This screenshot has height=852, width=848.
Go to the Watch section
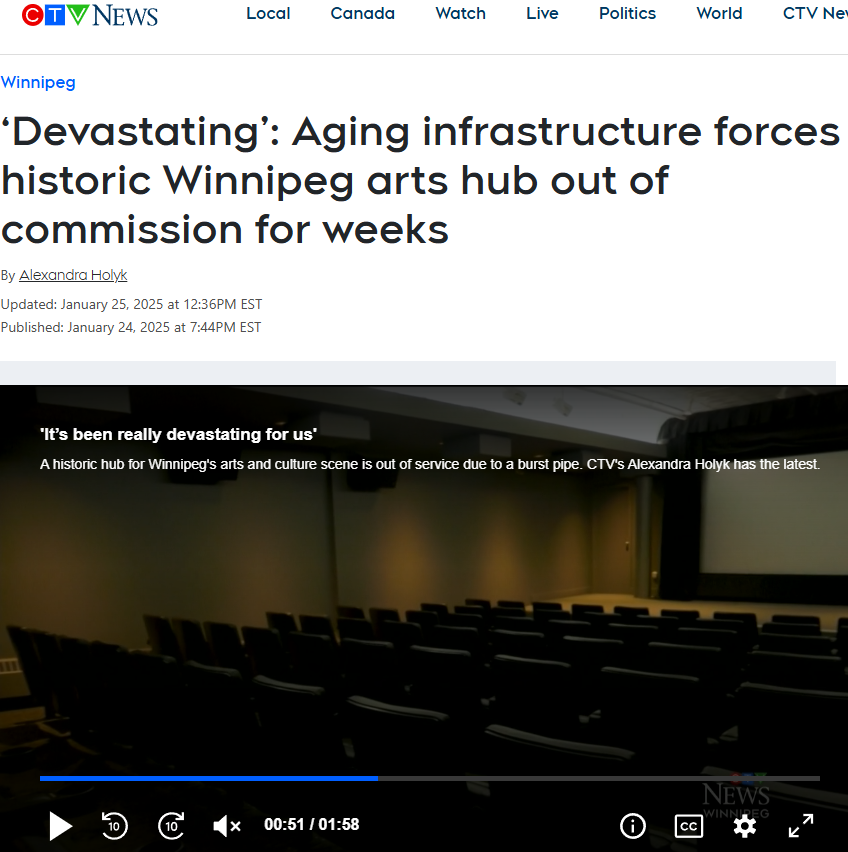click(x=461, y=13)
